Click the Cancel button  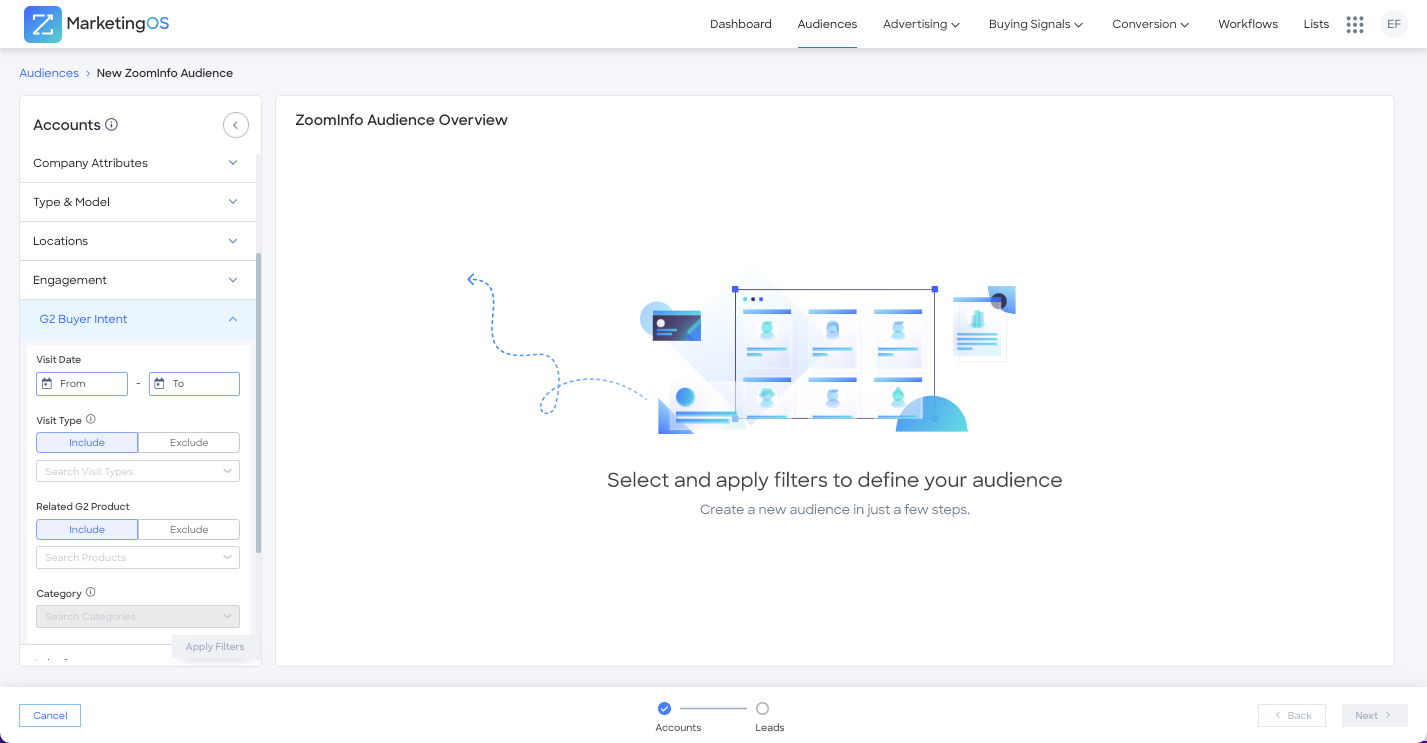[x=50, y=715]
